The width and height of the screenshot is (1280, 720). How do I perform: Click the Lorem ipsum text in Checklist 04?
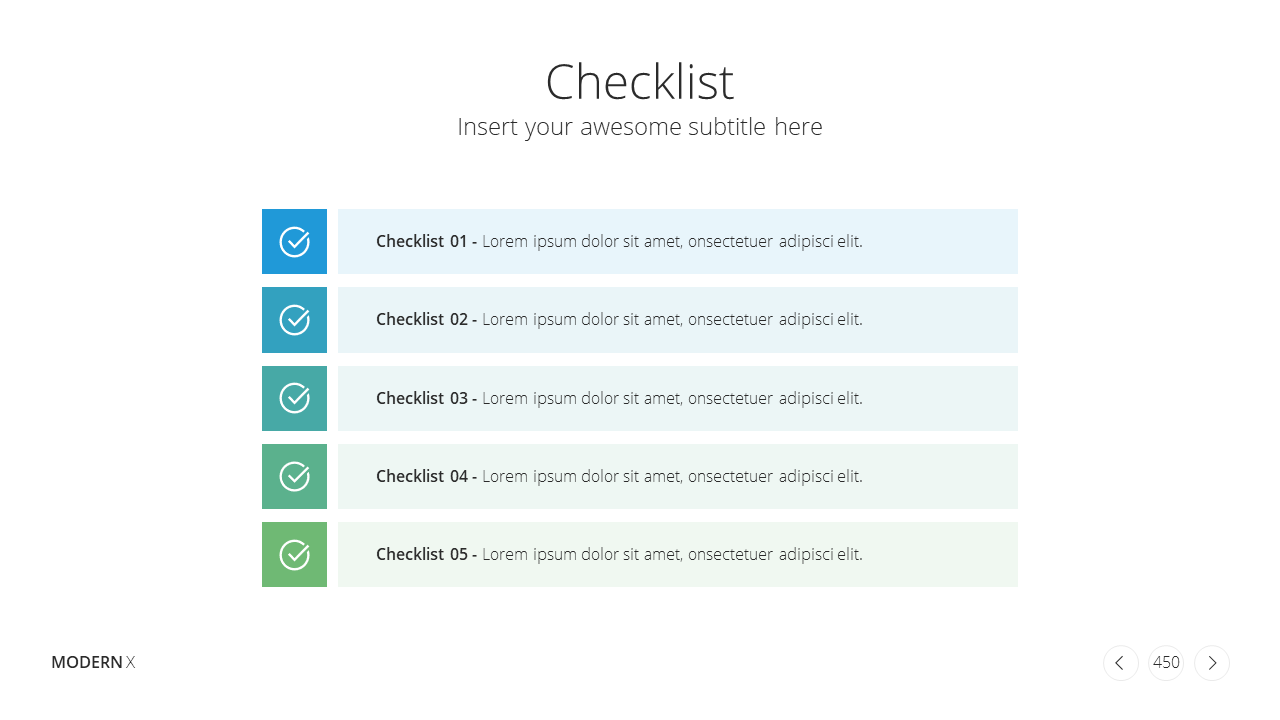(x=672, y=476)
